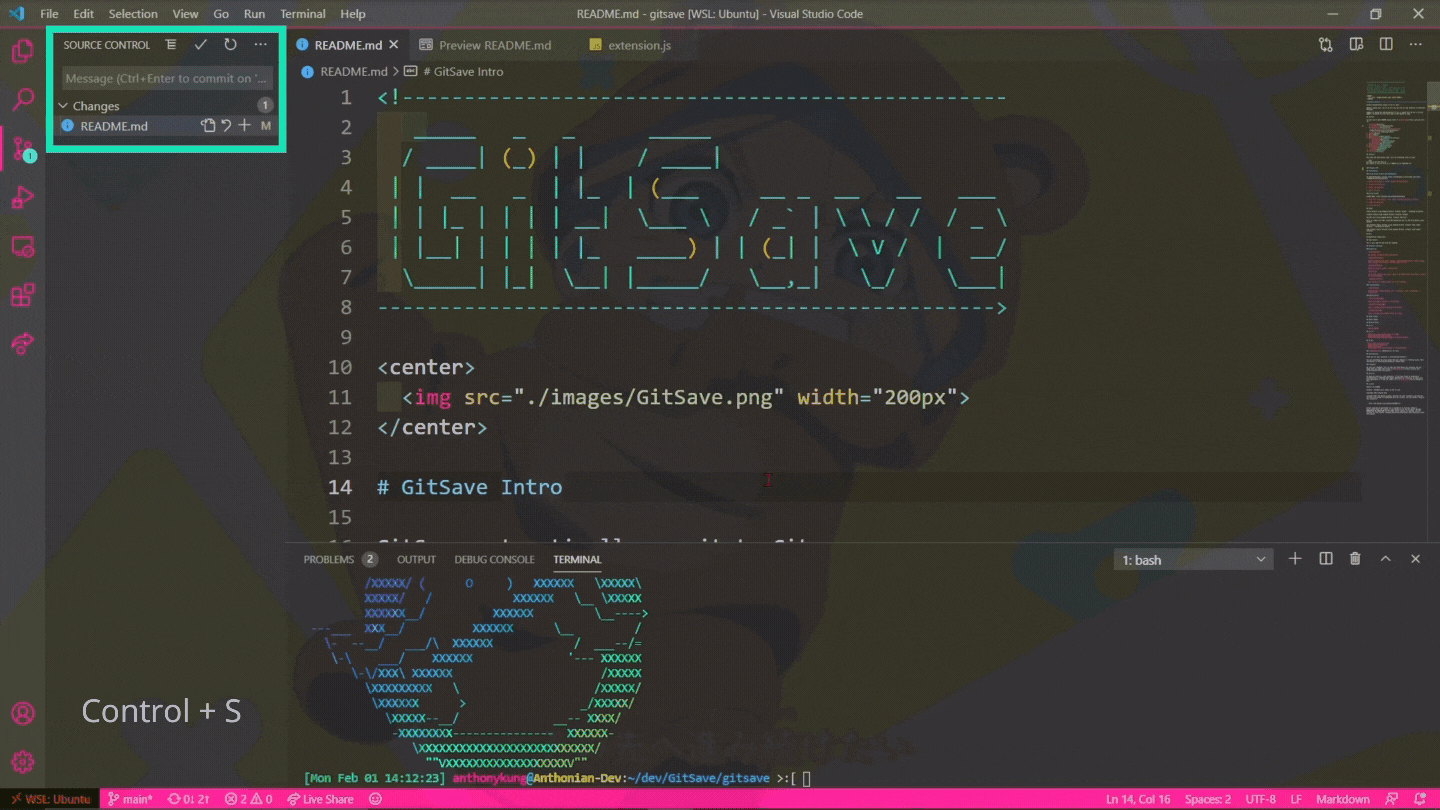Open the Explorer view in activity bar
1440x810 pixels.
point(22,50)
